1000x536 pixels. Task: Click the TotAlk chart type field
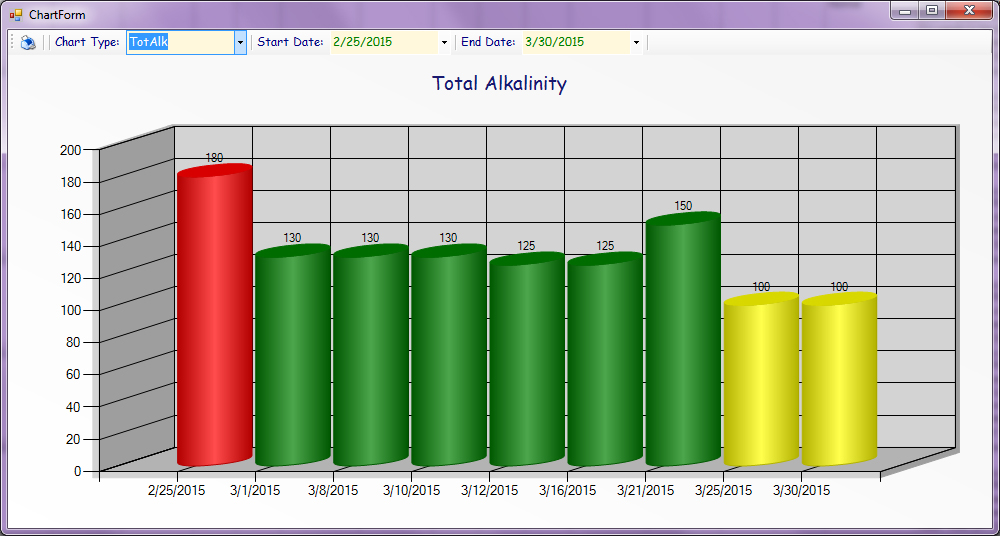(x=180, y=43)
